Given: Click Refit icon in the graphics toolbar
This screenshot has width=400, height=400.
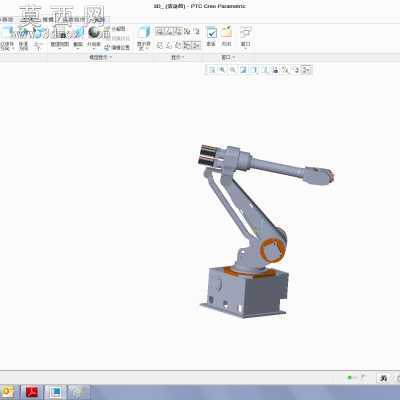Looking at the screenshot, I should [x=212, y=69].
